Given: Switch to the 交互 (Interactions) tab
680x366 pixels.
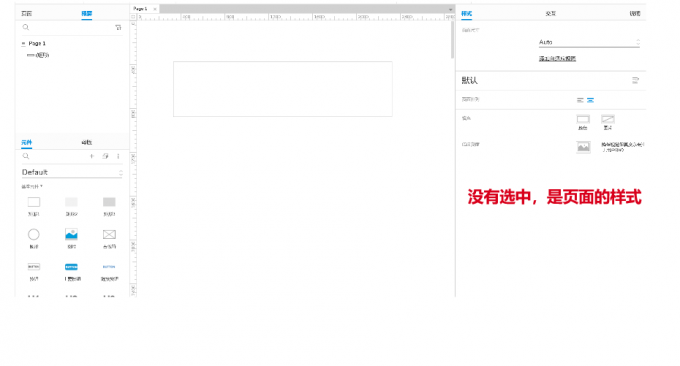Looking at the screenshot, I should 551,13.
